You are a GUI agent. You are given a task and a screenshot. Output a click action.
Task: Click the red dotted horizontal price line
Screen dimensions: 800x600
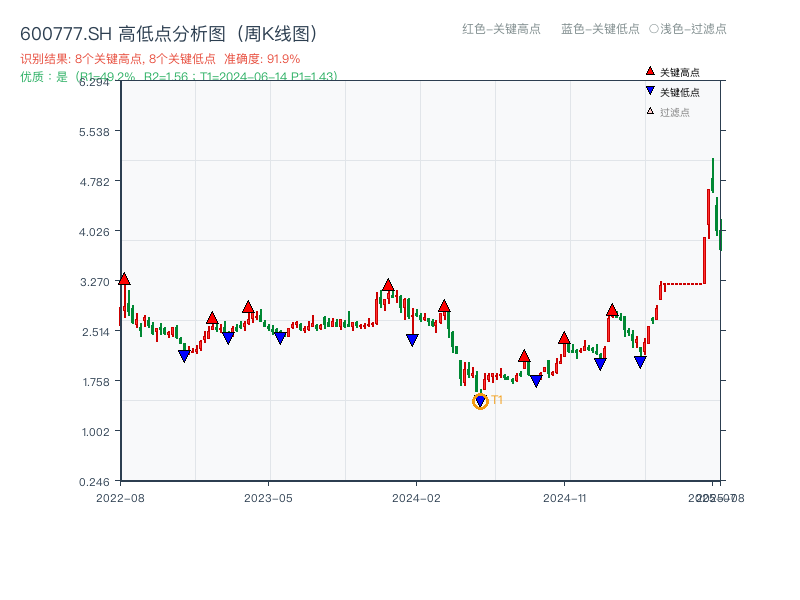683,284
